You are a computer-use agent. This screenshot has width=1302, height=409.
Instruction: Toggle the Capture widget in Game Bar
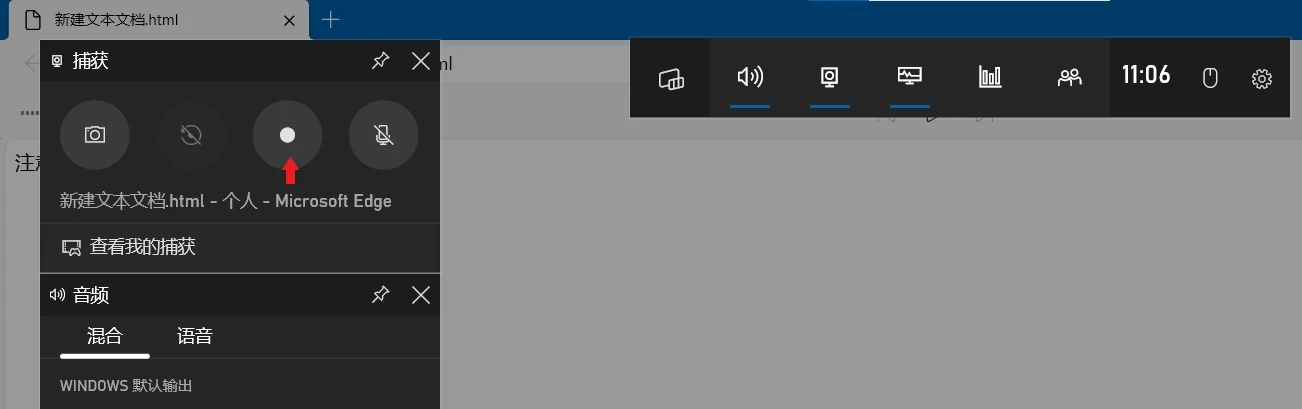(x=830, y=78)
